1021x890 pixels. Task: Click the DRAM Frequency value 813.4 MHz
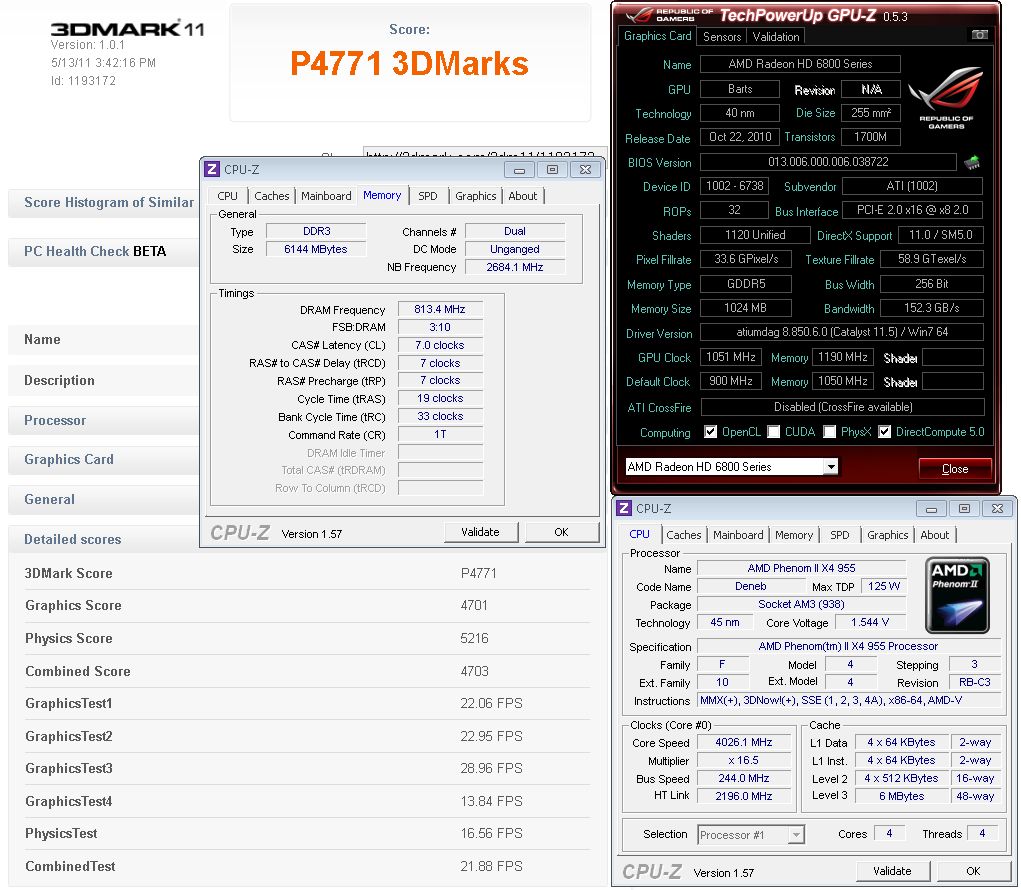click(440, 309)
